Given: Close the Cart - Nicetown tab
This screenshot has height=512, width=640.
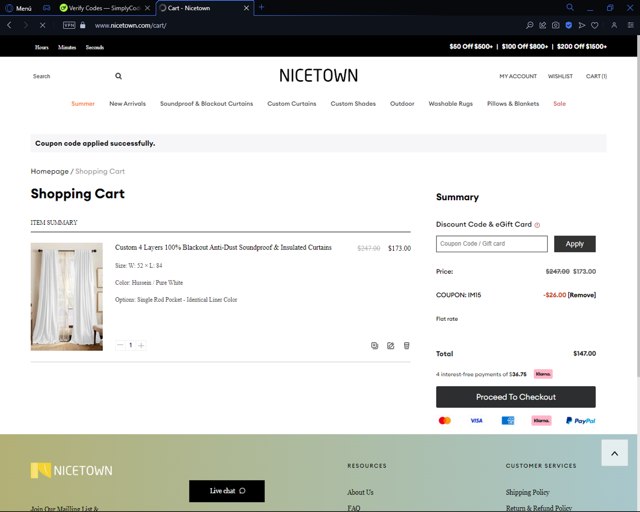Looking at the screenshot, I should coord(246,8).
